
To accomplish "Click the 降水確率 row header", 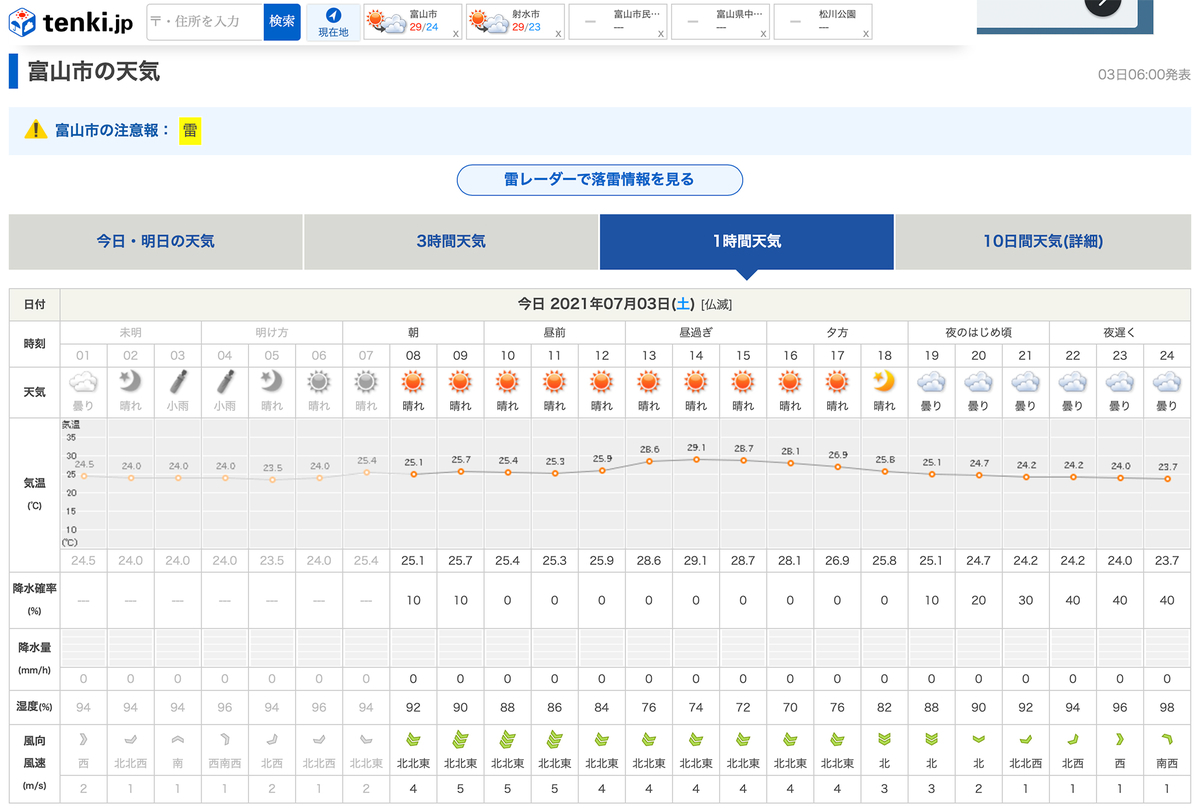I will [x=34, y=599].
